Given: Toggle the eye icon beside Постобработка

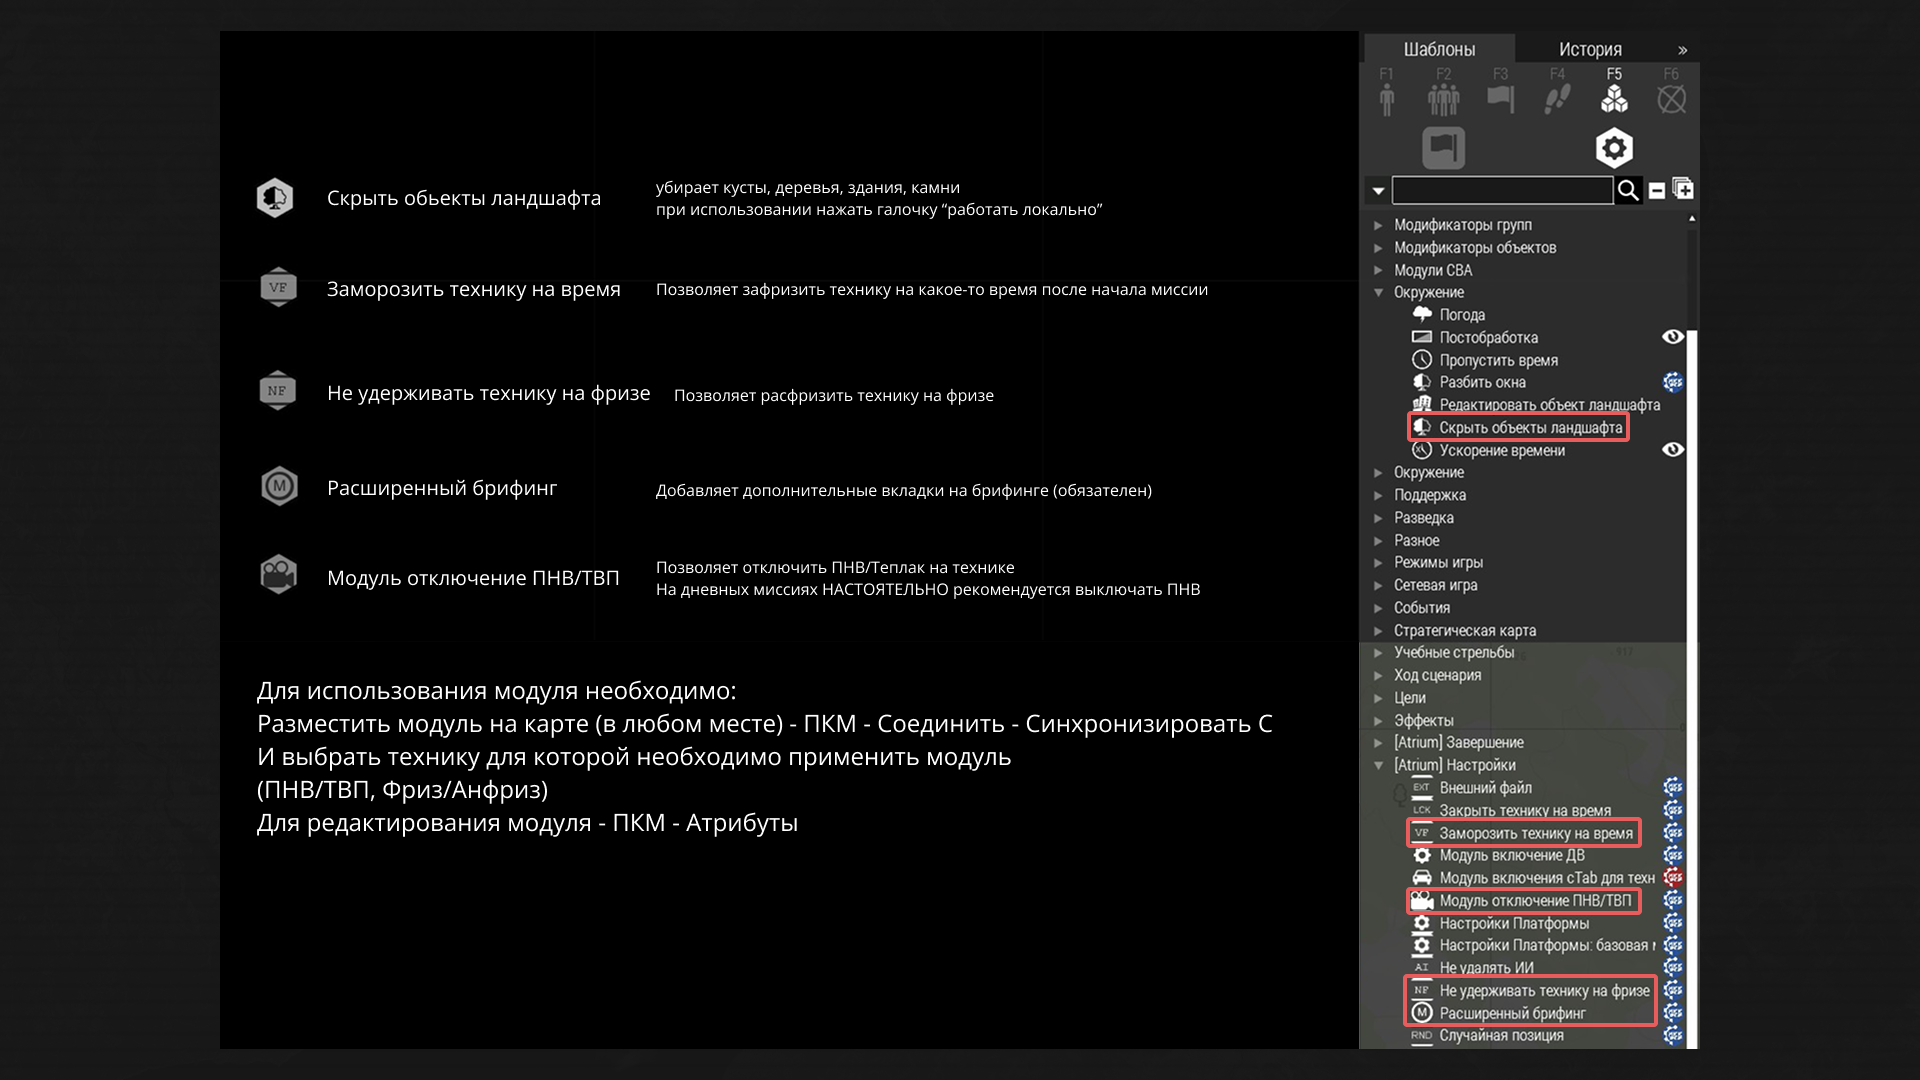Looking at the screenshot, I should click(1672, 337).
